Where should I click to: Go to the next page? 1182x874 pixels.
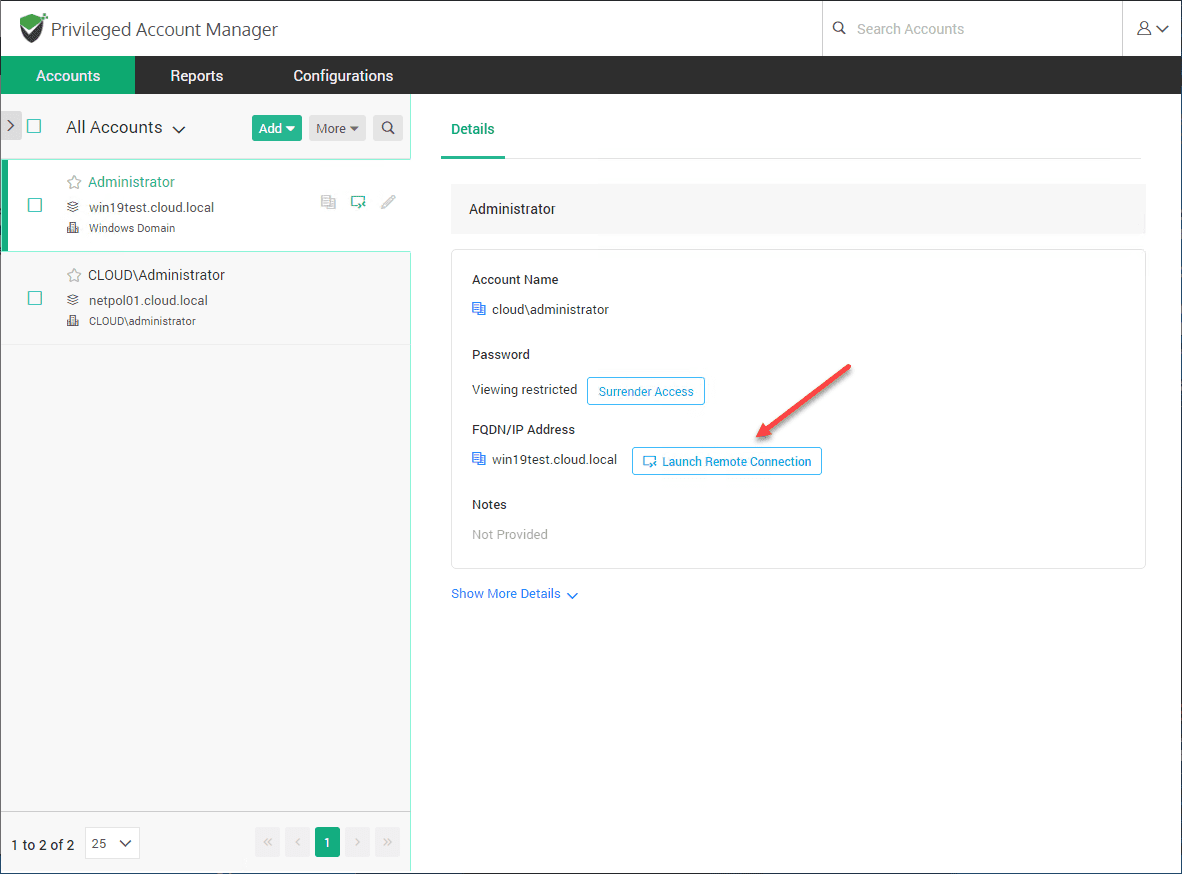pos(357,842)
